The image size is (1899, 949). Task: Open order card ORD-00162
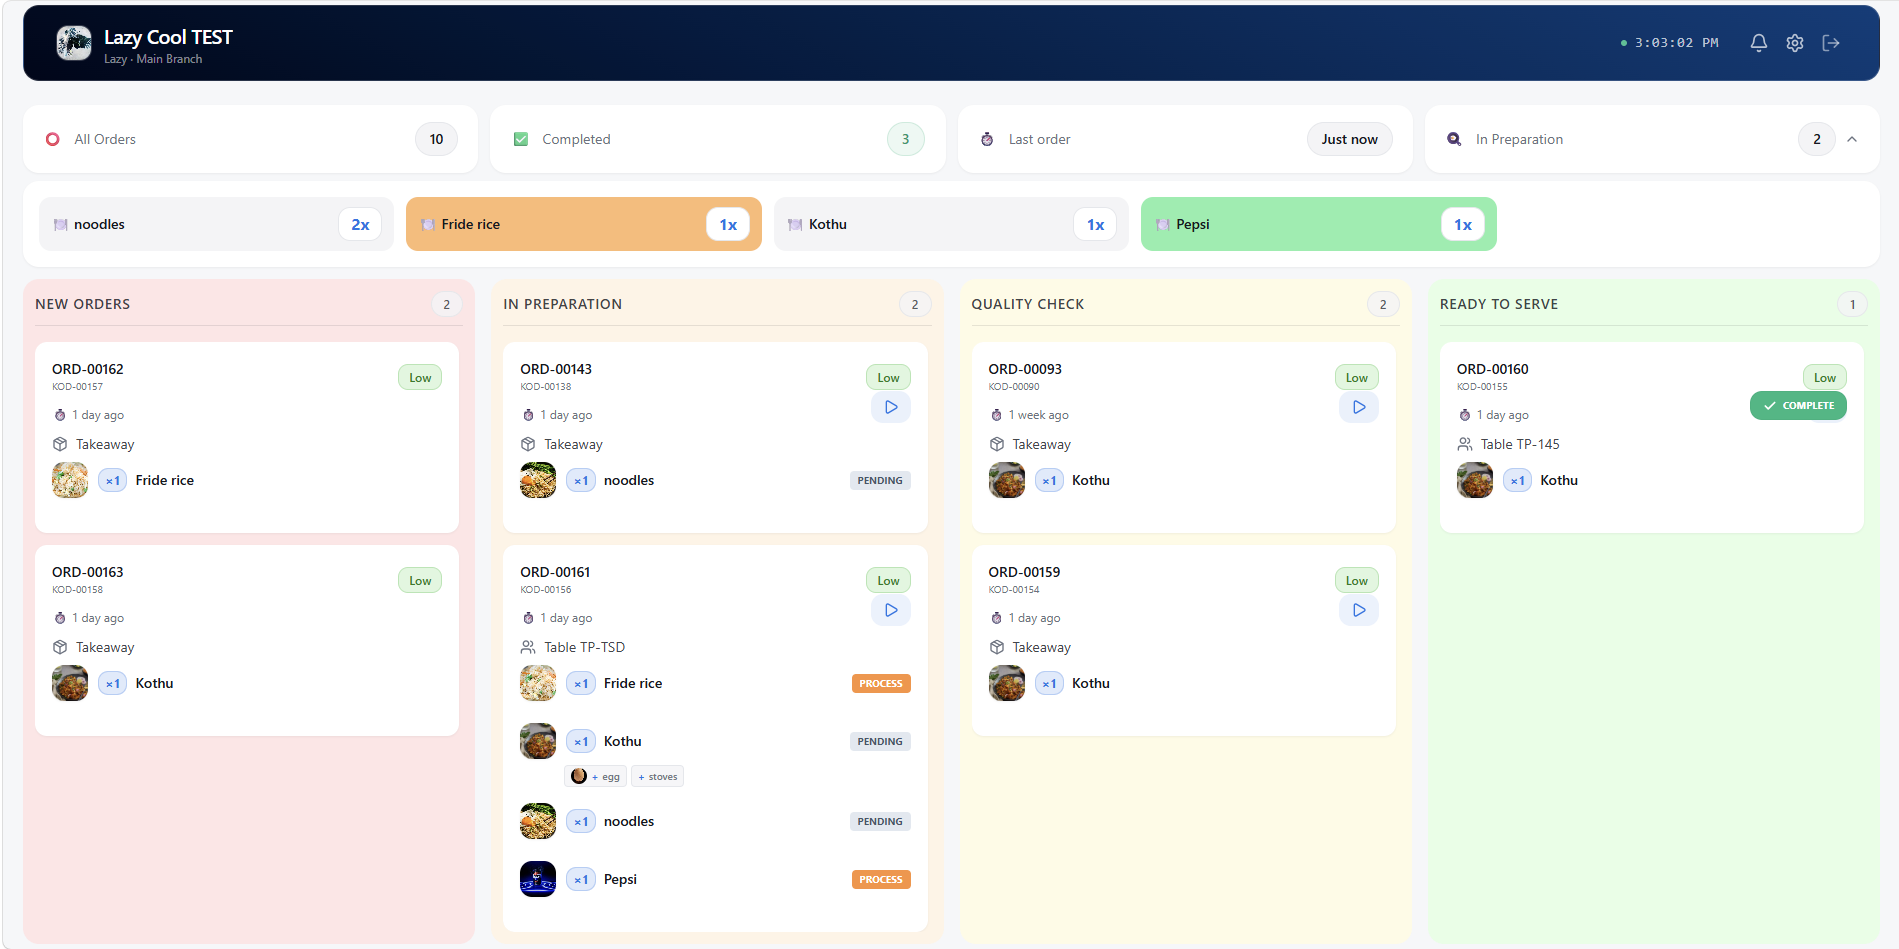pos(247,437)
